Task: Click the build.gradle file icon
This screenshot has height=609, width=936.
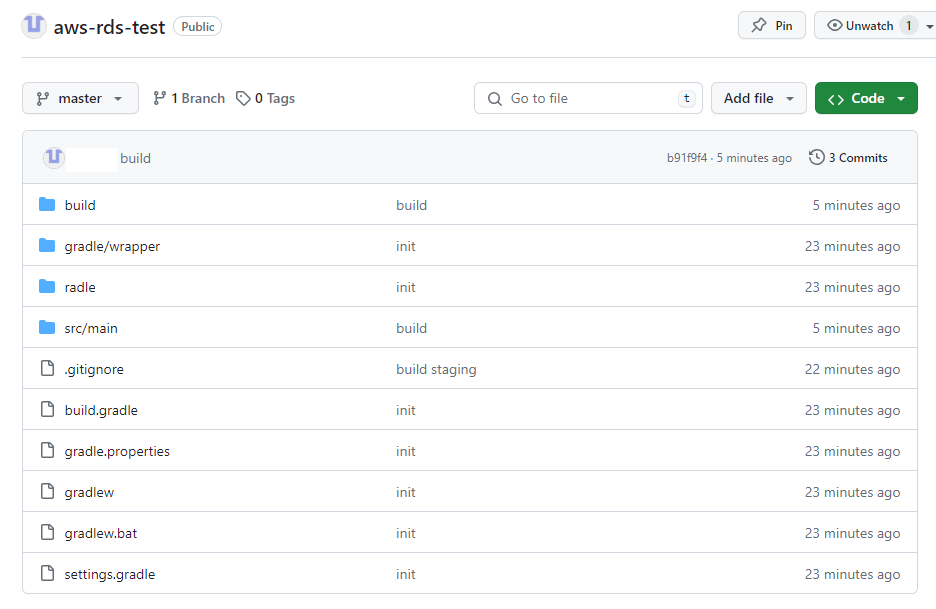Action: (47, 410)
